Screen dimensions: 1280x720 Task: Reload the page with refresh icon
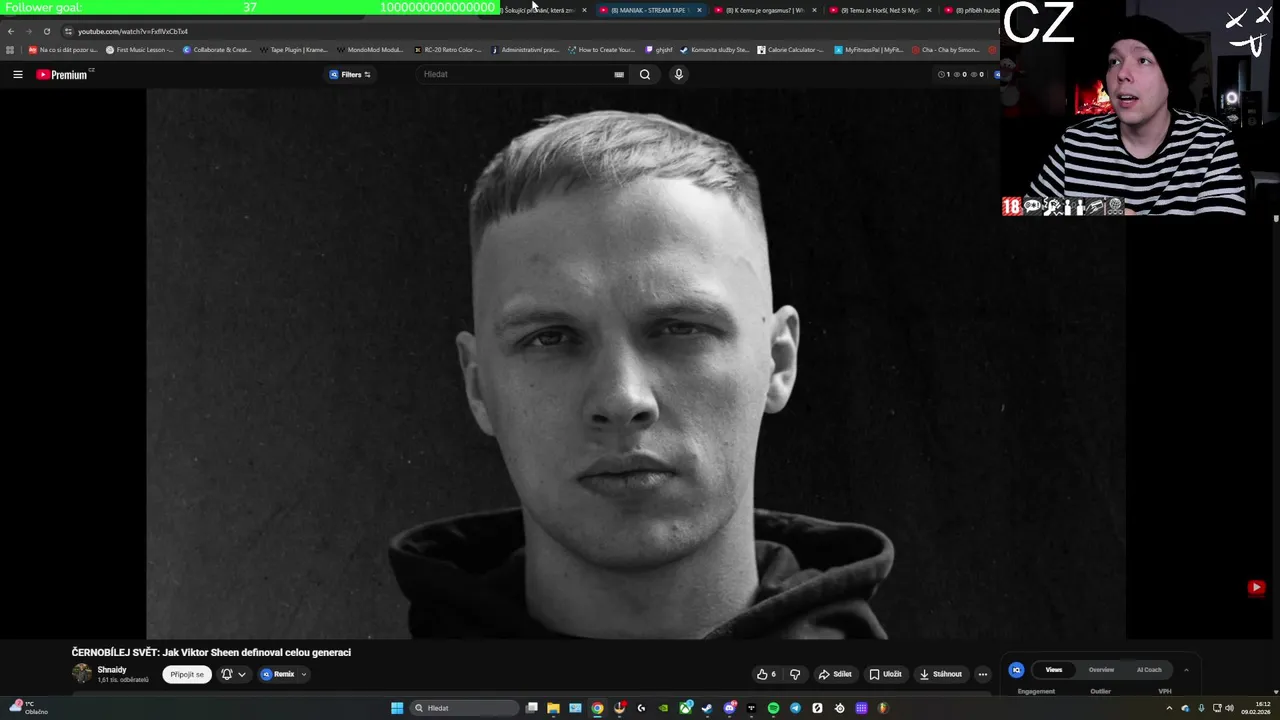[46, 31]
